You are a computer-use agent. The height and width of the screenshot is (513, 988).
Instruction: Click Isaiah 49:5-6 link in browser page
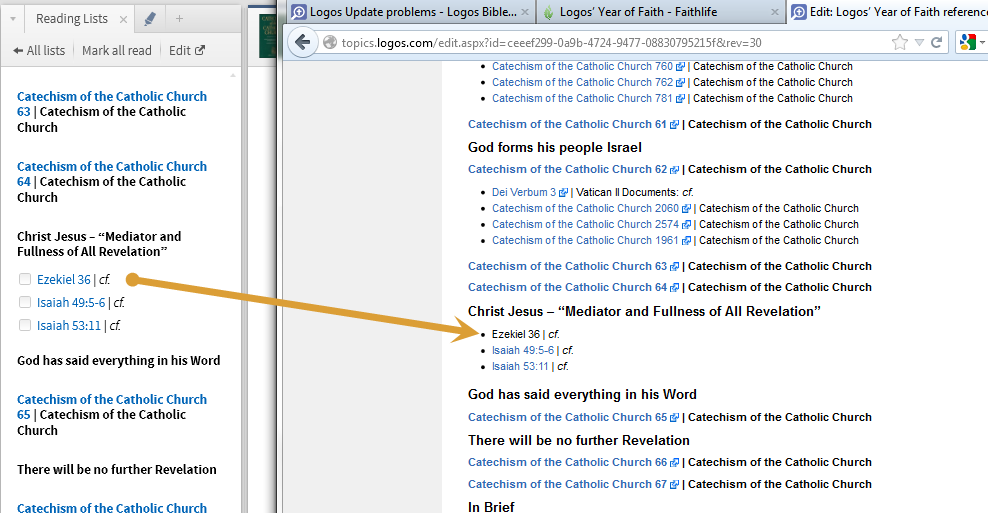tap(523, 350)
